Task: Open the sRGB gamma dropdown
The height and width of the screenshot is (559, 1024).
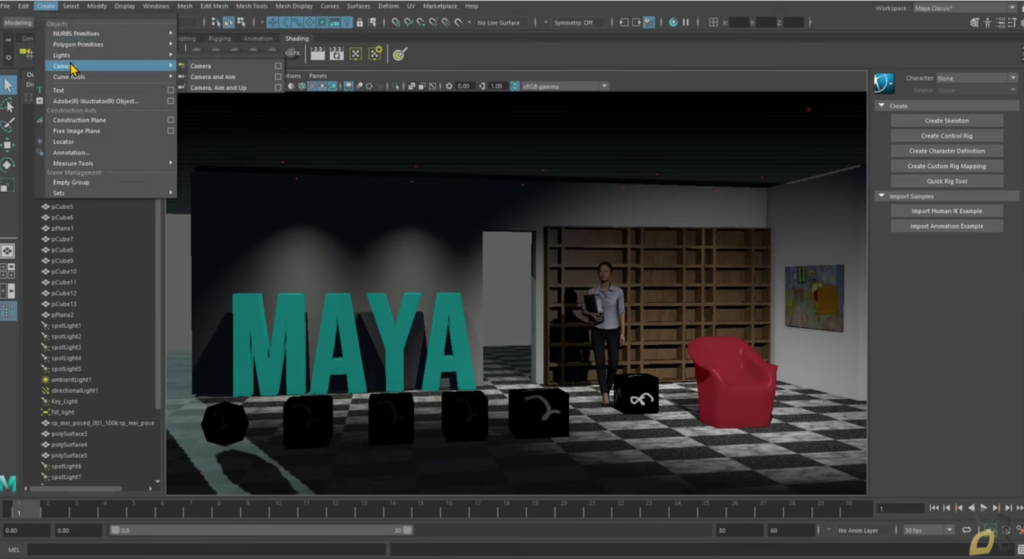Action: click(x=564, y=86)
